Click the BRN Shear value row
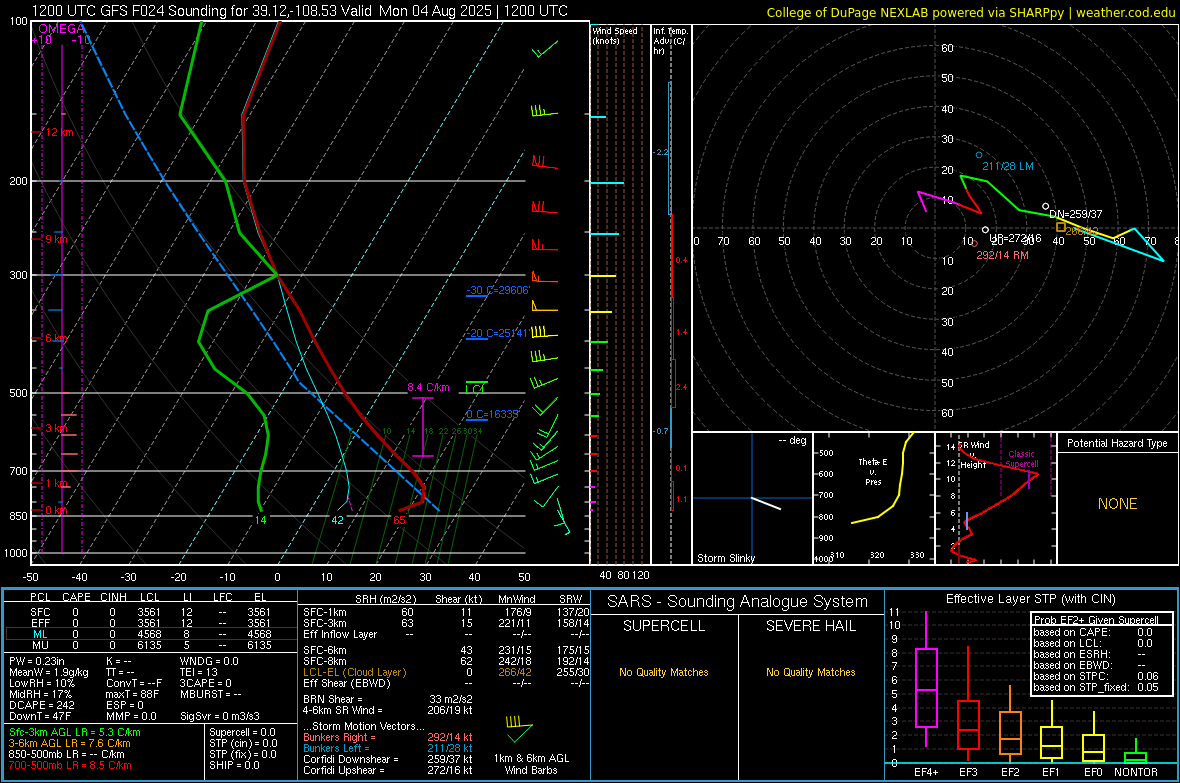Screen dimensions: 1180x783 388,699
